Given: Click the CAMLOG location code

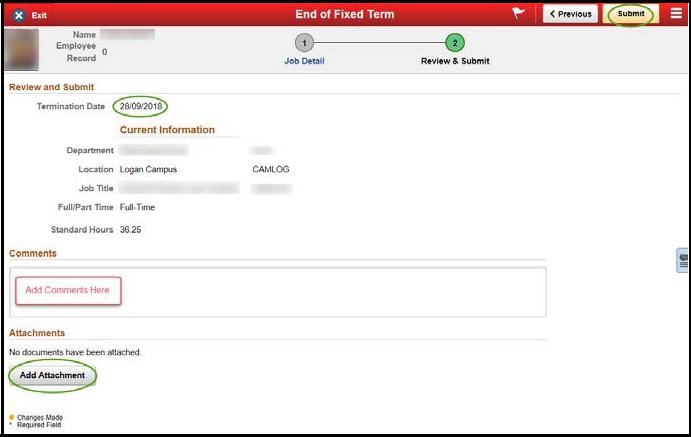Looking at the screenshot, I should (x=271, y=170).
